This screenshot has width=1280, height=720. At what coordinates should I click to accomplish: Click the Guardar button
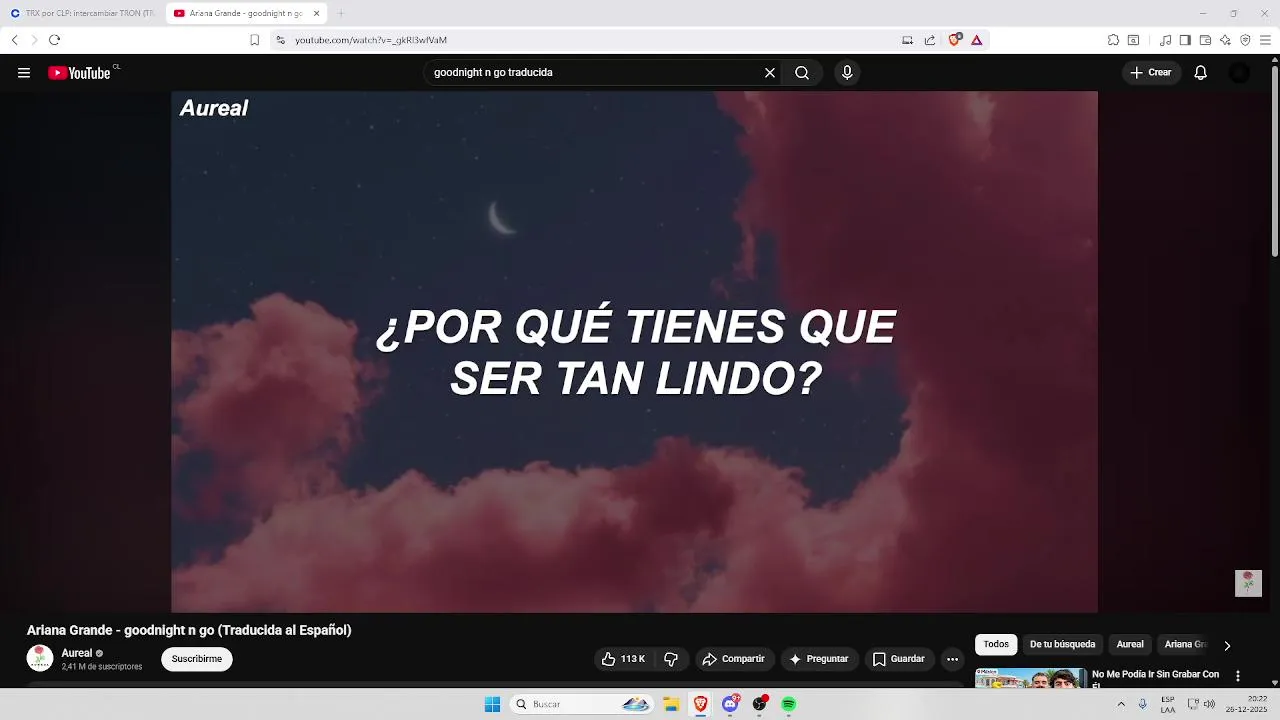tap(898, 659)
